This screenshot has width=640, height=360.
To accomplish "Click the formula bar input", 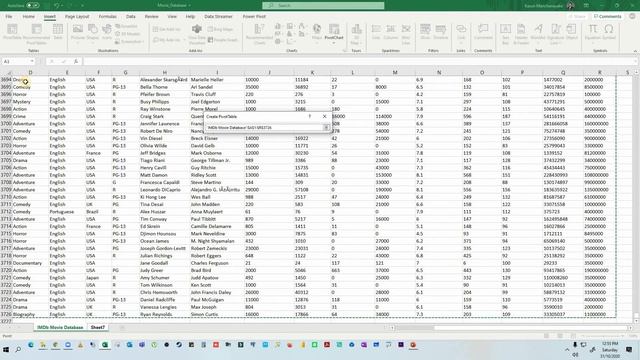I will 359,61.
